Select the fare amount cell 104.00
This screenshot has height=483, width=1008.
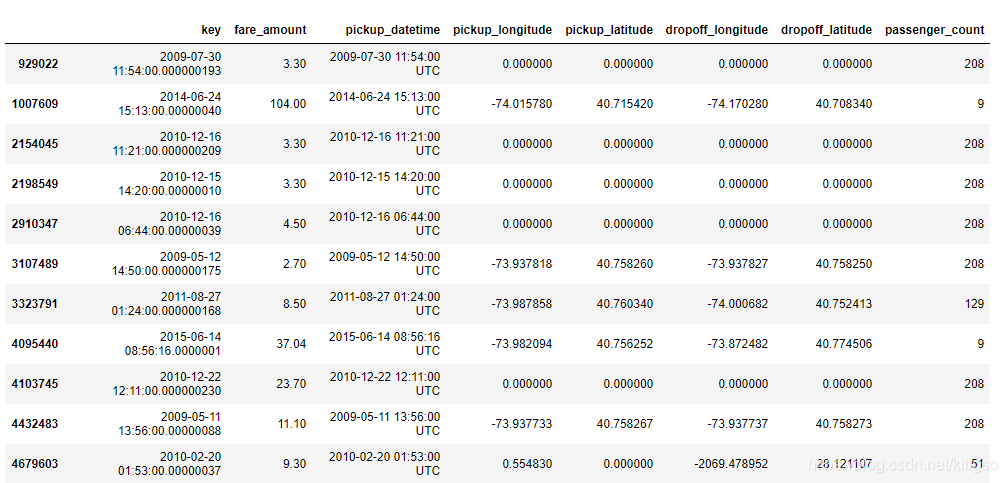coord(288,104)
